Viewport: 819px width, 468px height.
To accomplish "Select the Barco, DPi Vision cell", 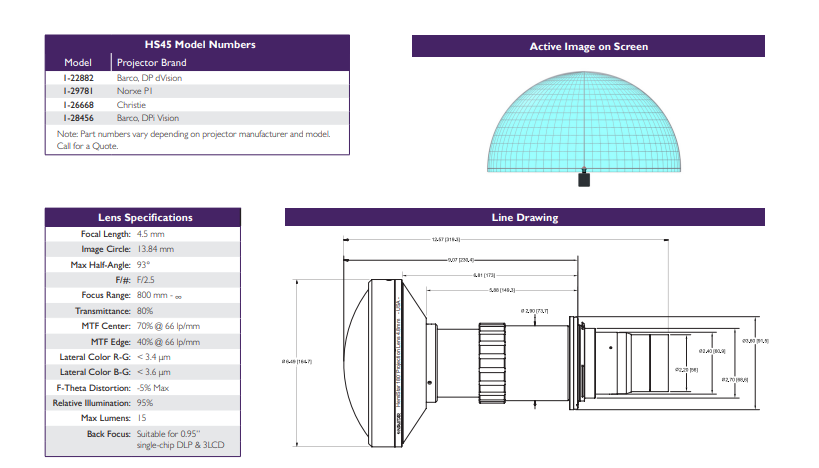I will (148, 118).
